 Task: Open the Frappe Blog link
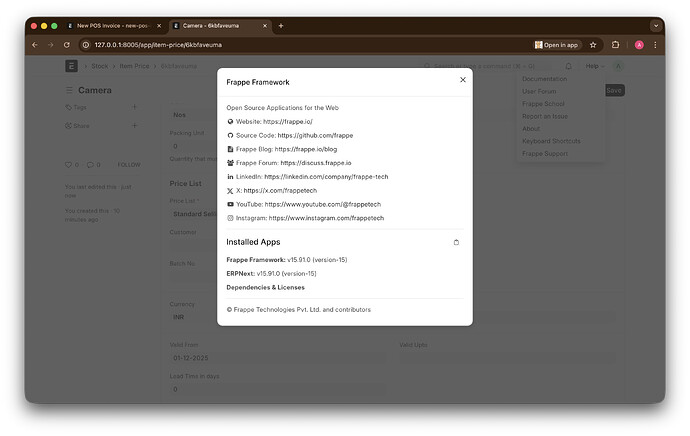[x=306, y=149]
